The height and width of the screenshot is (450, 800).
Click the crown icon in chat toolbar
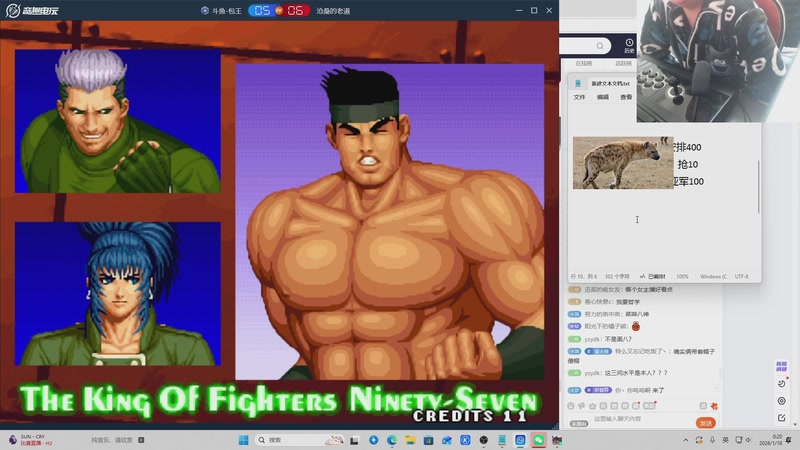592,406
